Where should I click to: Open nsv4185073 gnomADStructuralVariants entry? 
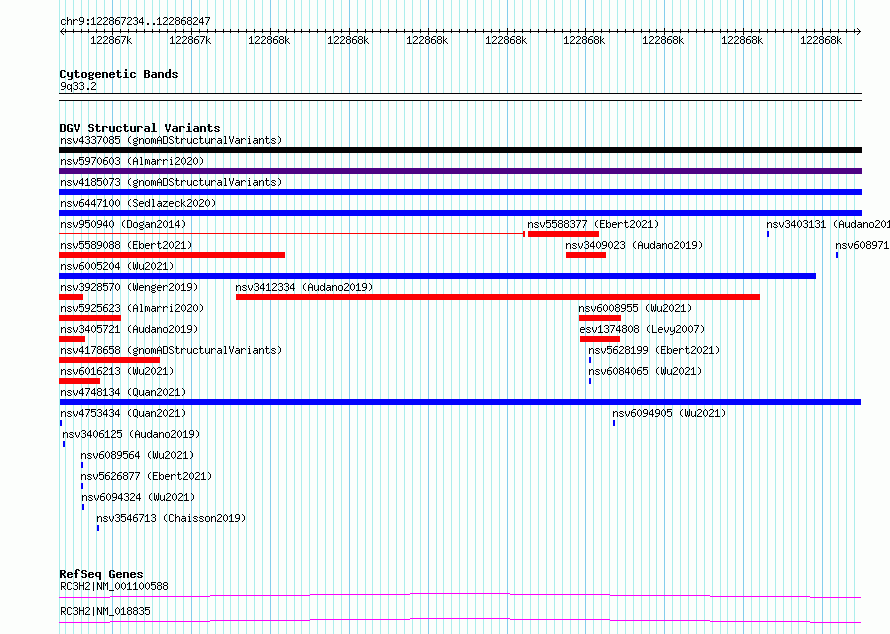(171, 182)
